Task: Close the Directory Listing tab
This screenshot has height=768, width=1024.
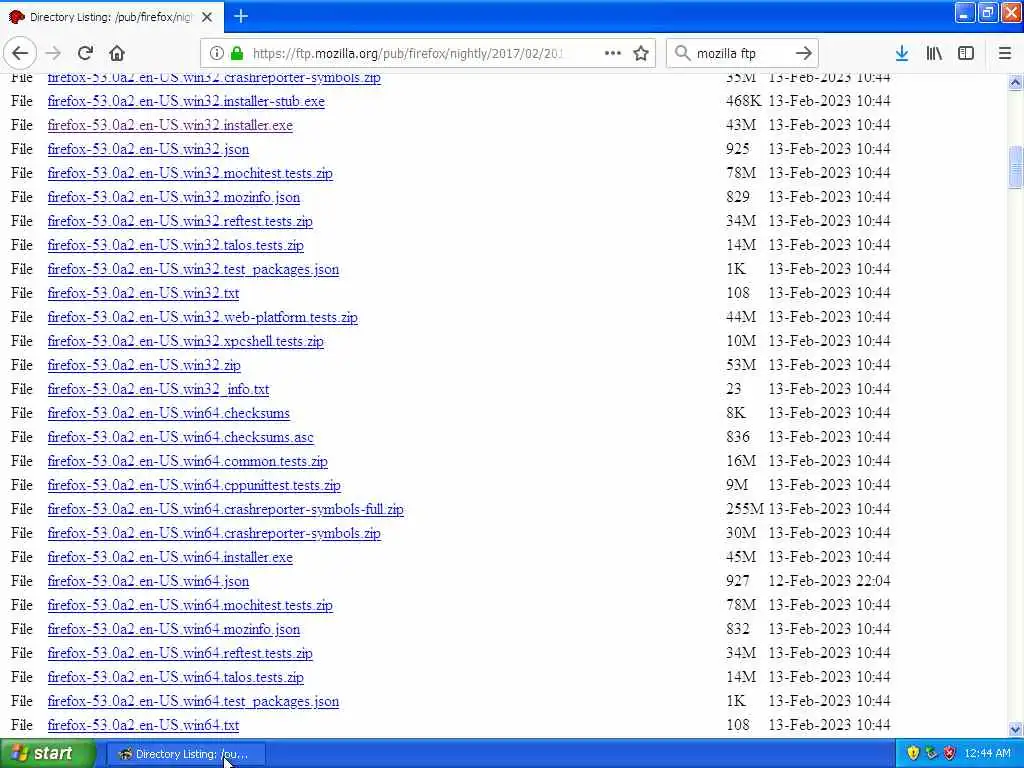Action: coord(207,17)
